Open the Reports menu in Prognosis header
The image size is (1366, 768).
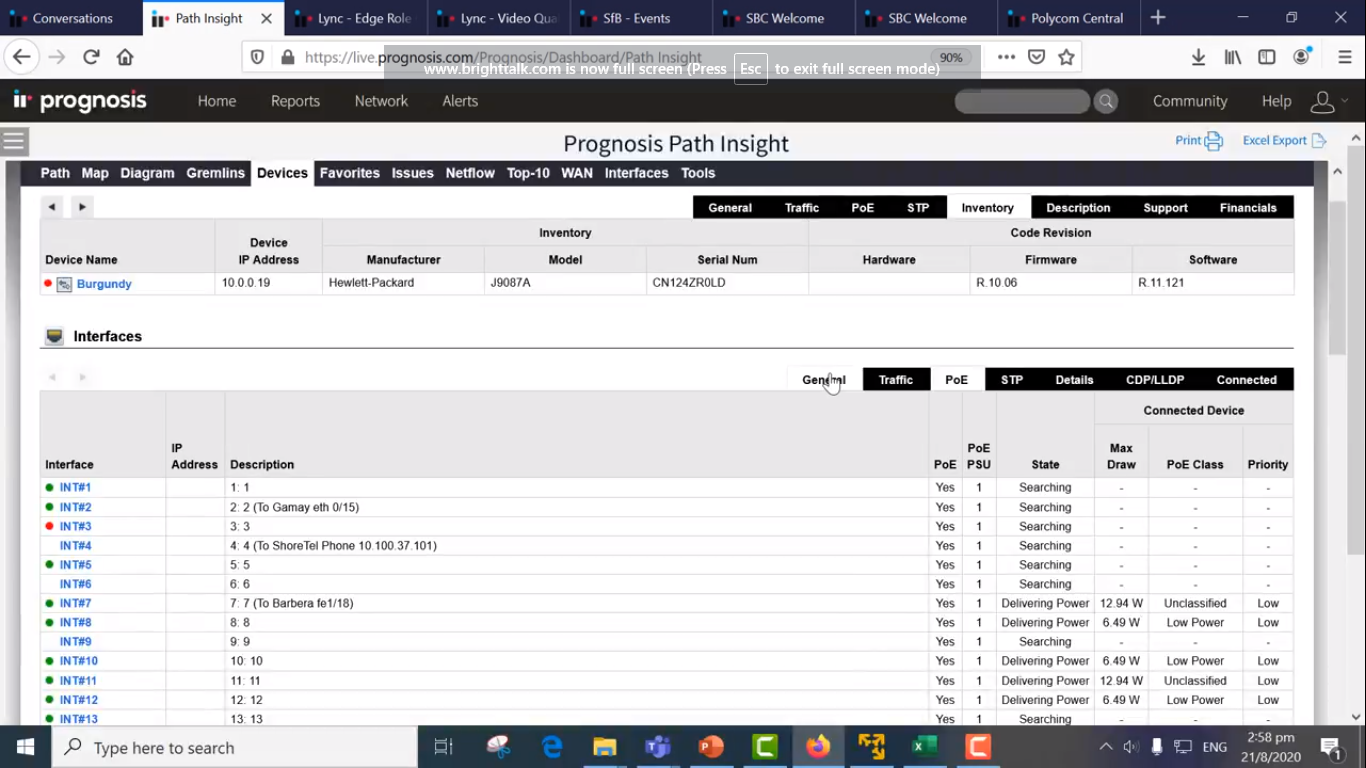295,101
